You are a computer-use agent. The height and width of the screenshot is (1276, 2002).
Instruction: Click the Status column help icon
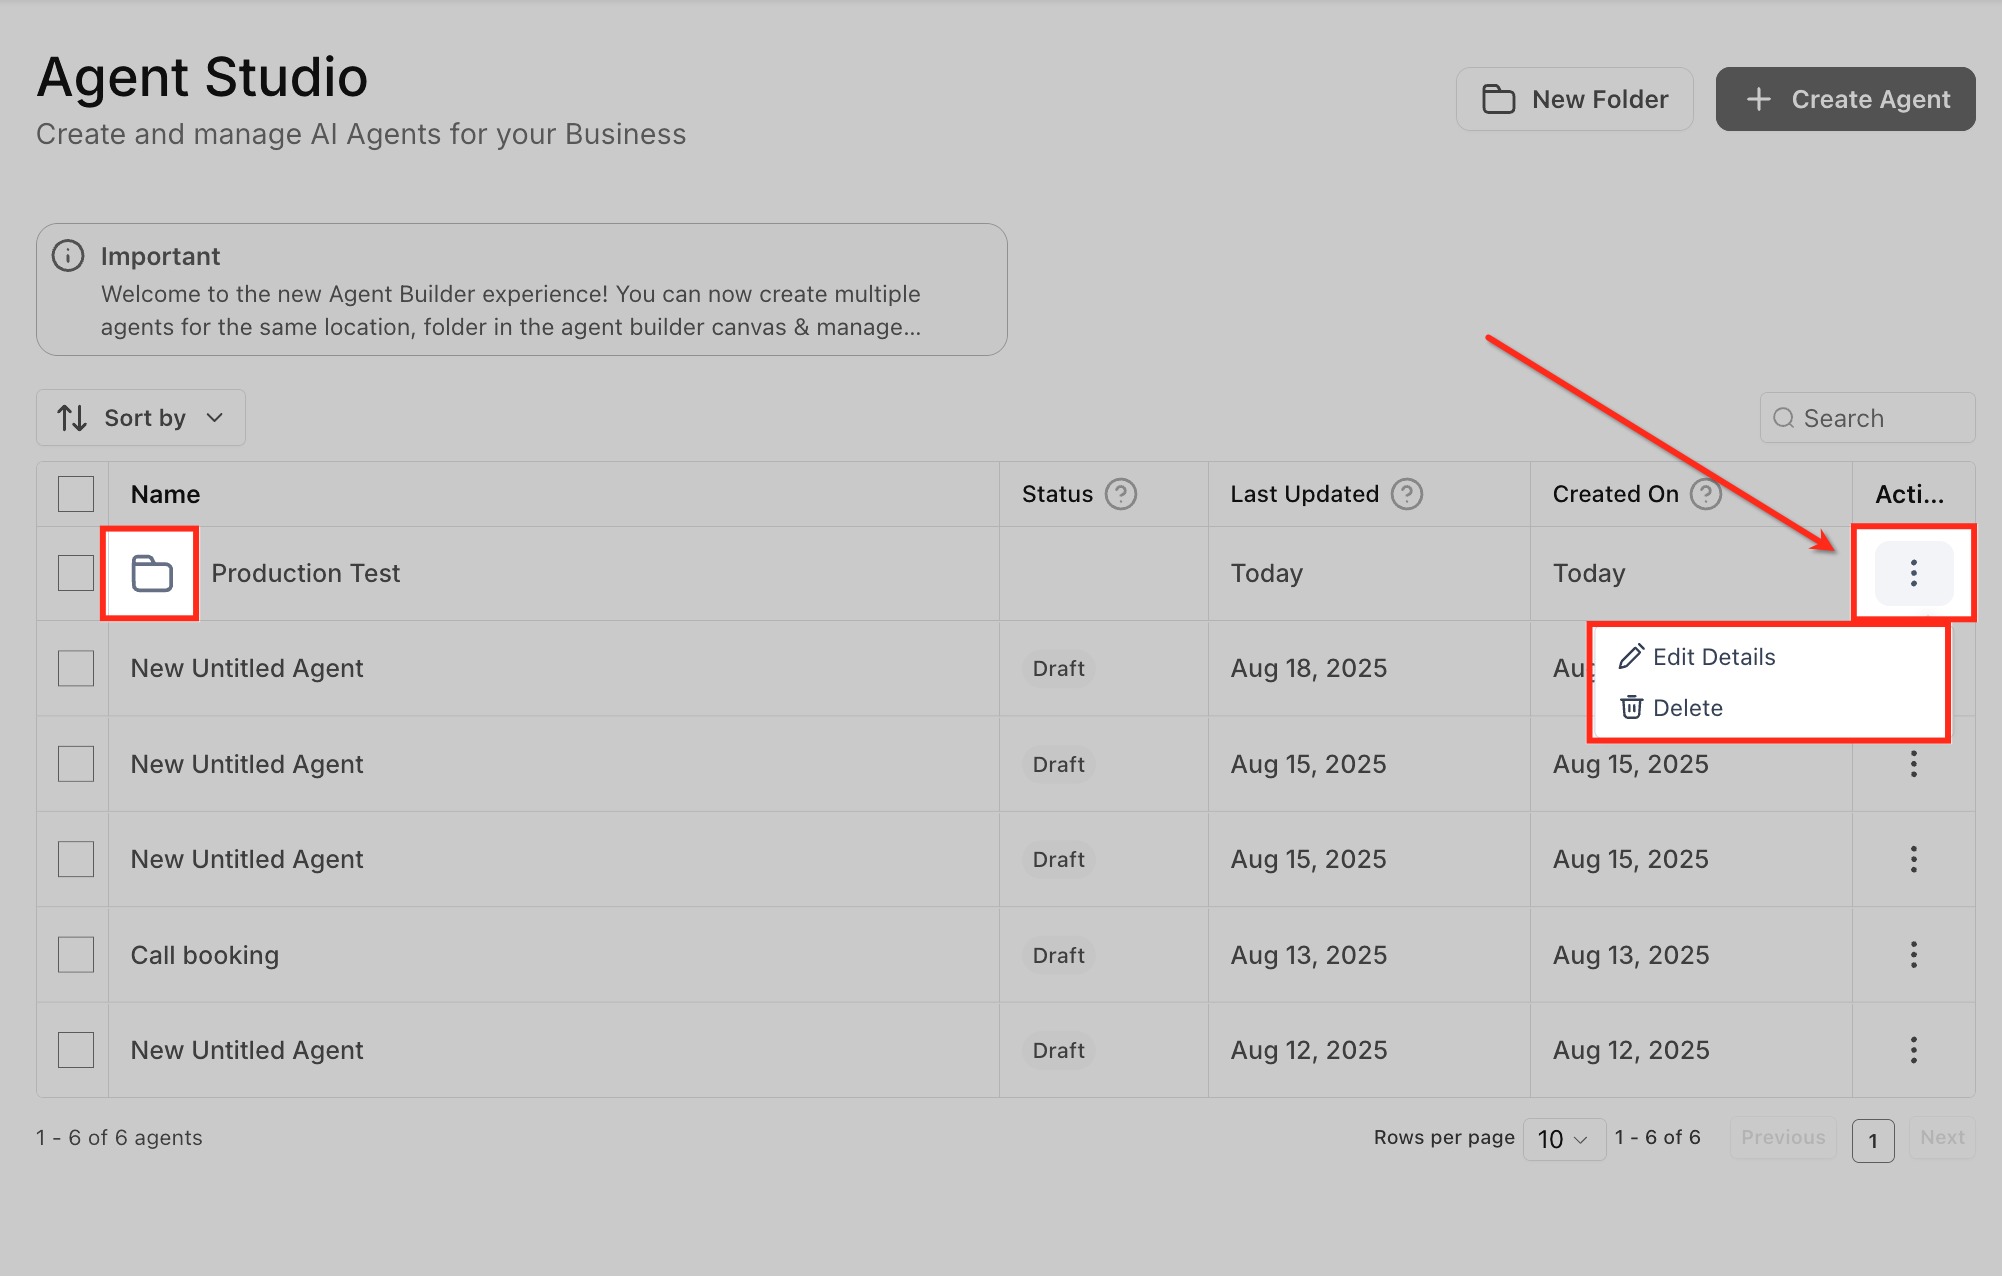(x=1120, y=494)
